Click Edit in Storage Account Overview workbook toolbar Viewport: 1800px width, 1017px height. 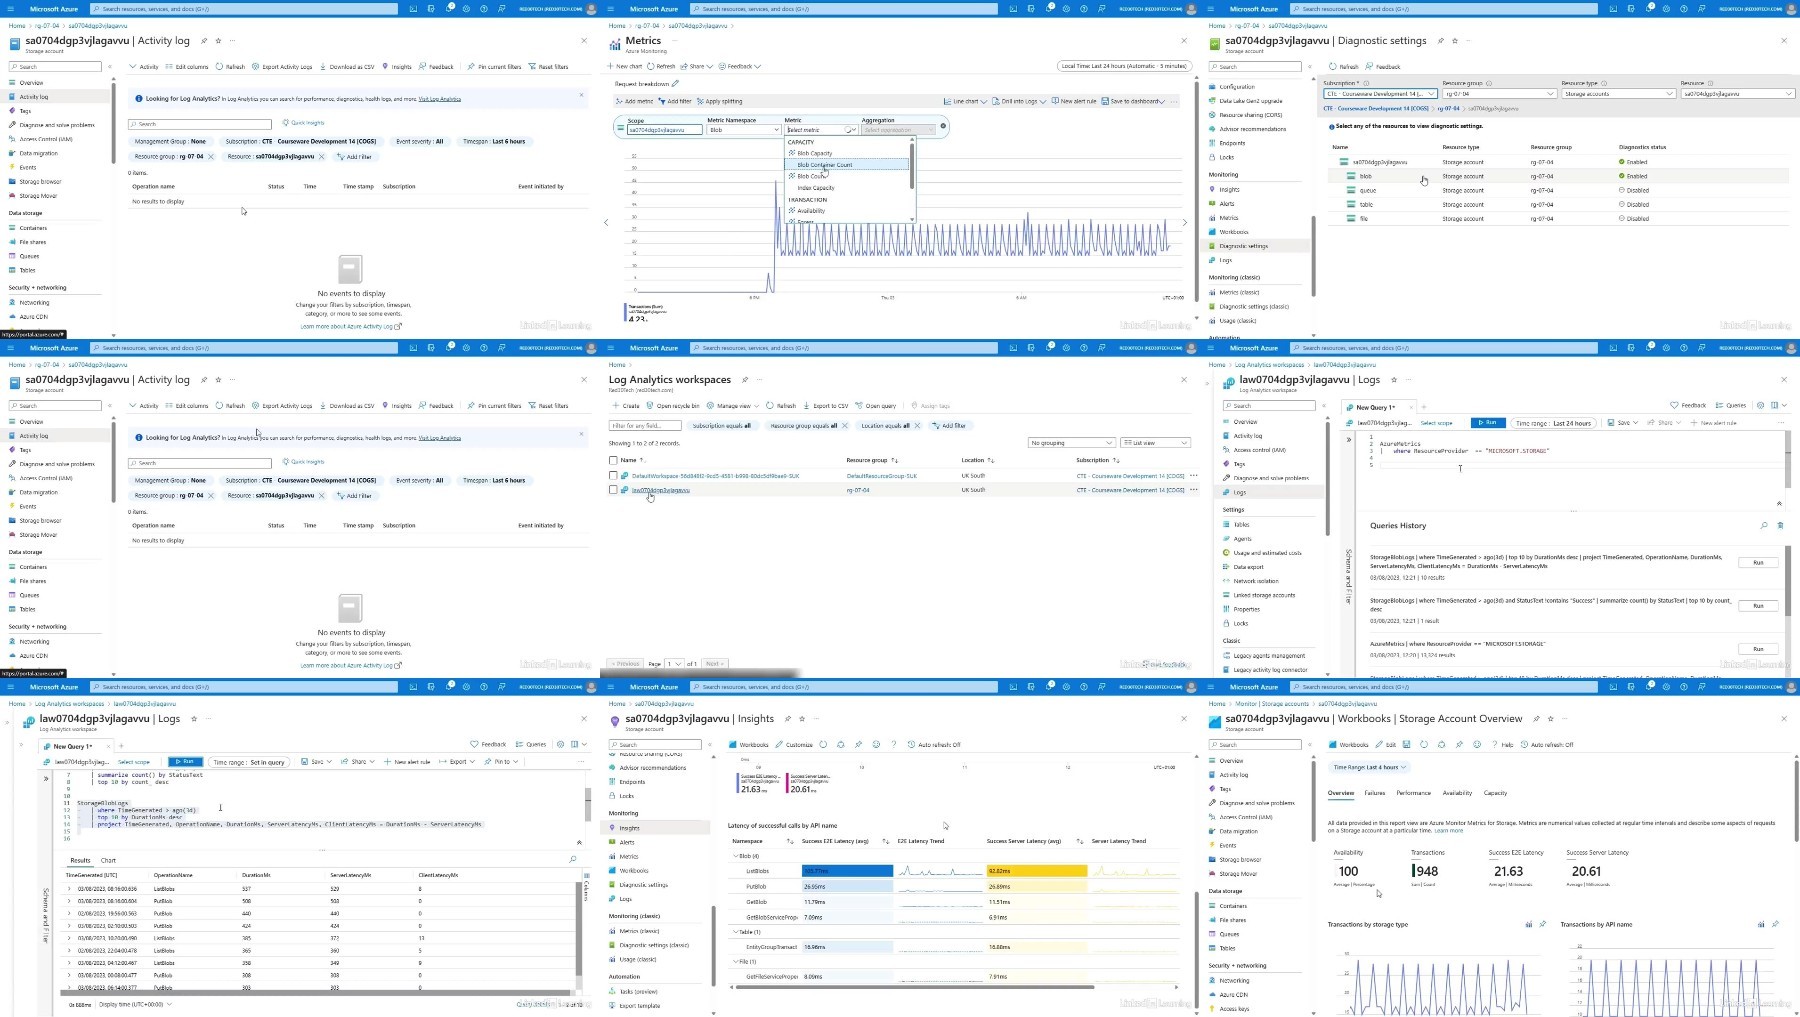coord(1385,745)
